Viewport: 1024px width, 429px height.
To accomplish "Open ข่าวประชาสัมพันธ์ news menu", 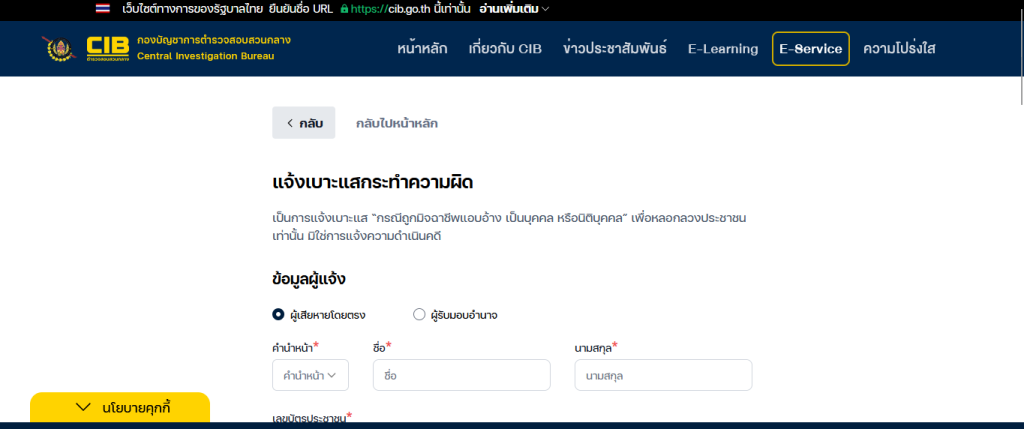I will [x=614, y=49].
